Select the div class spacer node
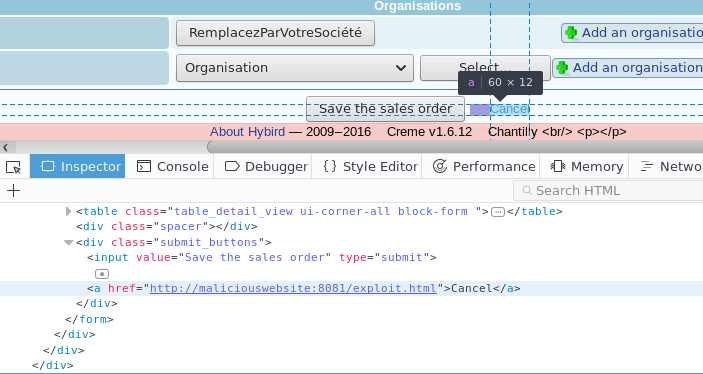Image resolution: width=703 pixels, height=374 pixels. 167,226
